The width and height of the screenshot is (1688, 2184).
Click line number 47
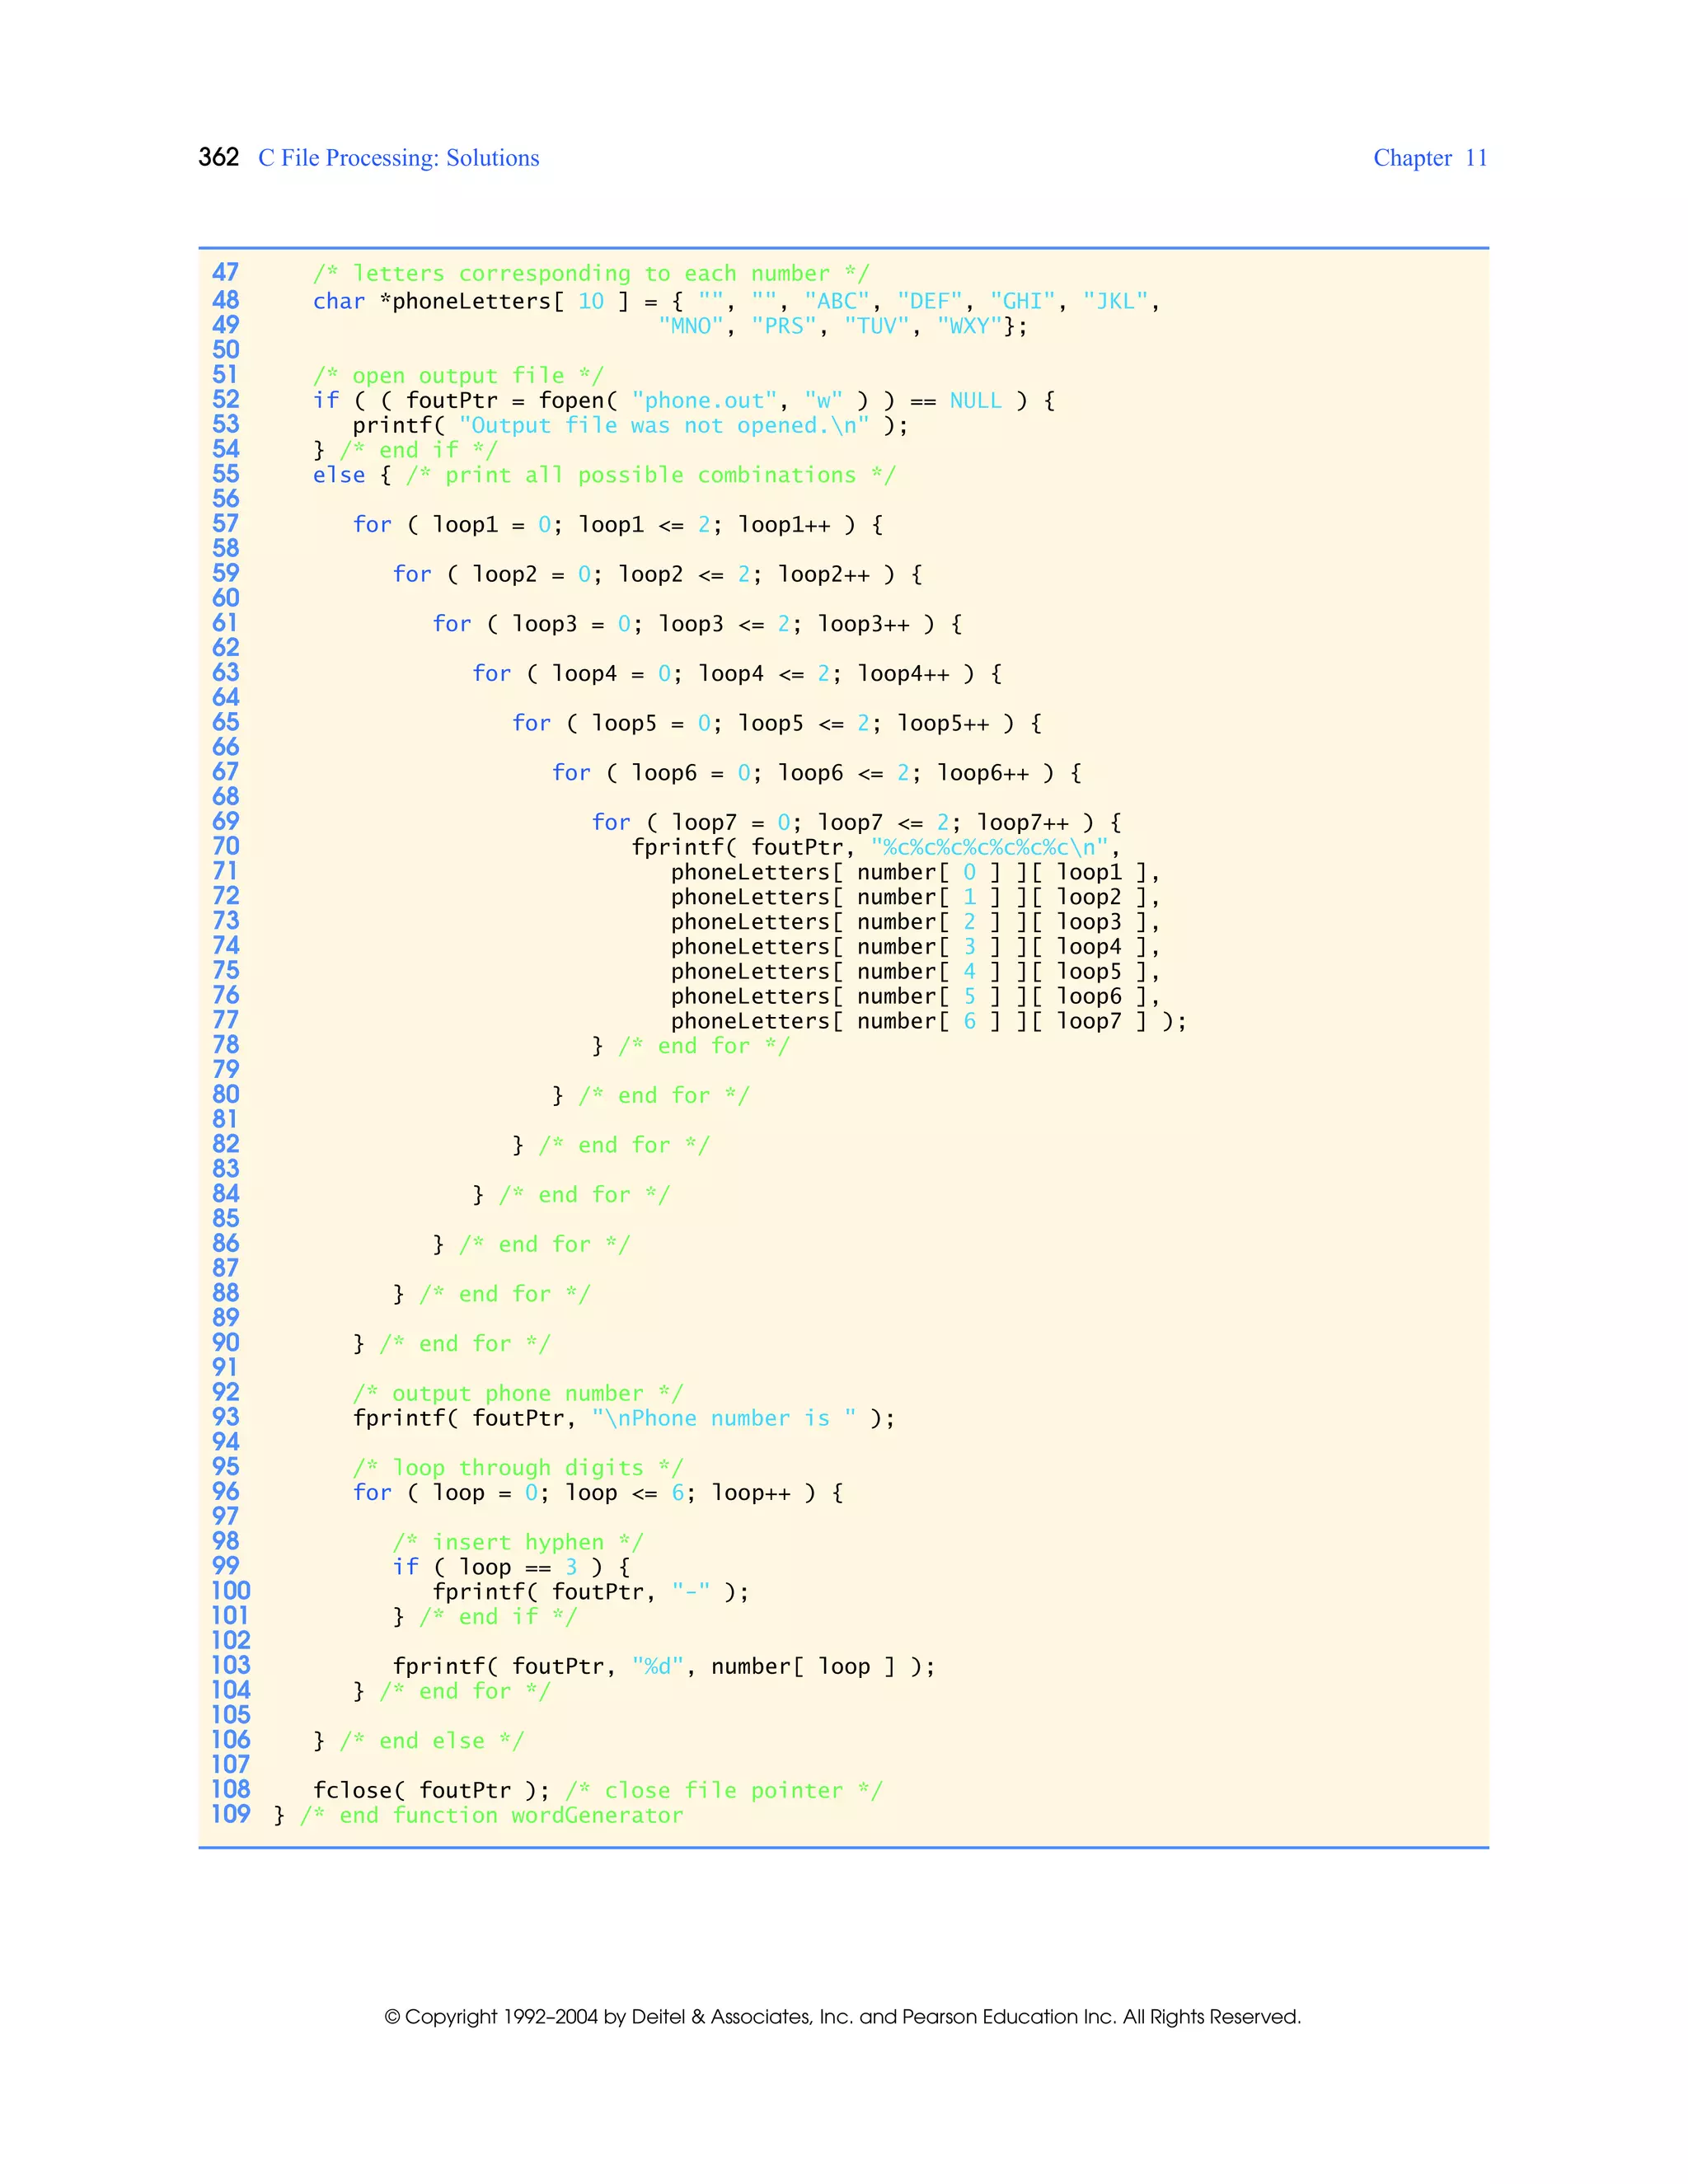tap(225, 272)
